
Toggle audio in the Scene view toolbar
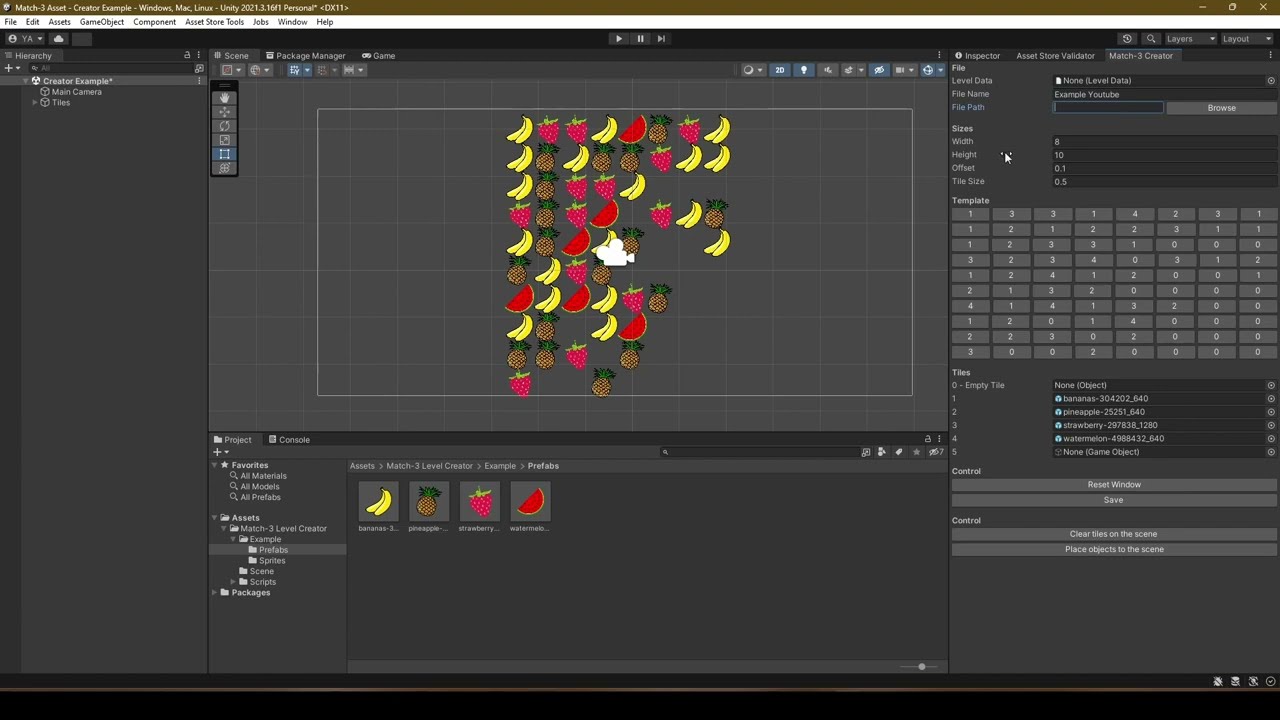click(x=826, y=70)
